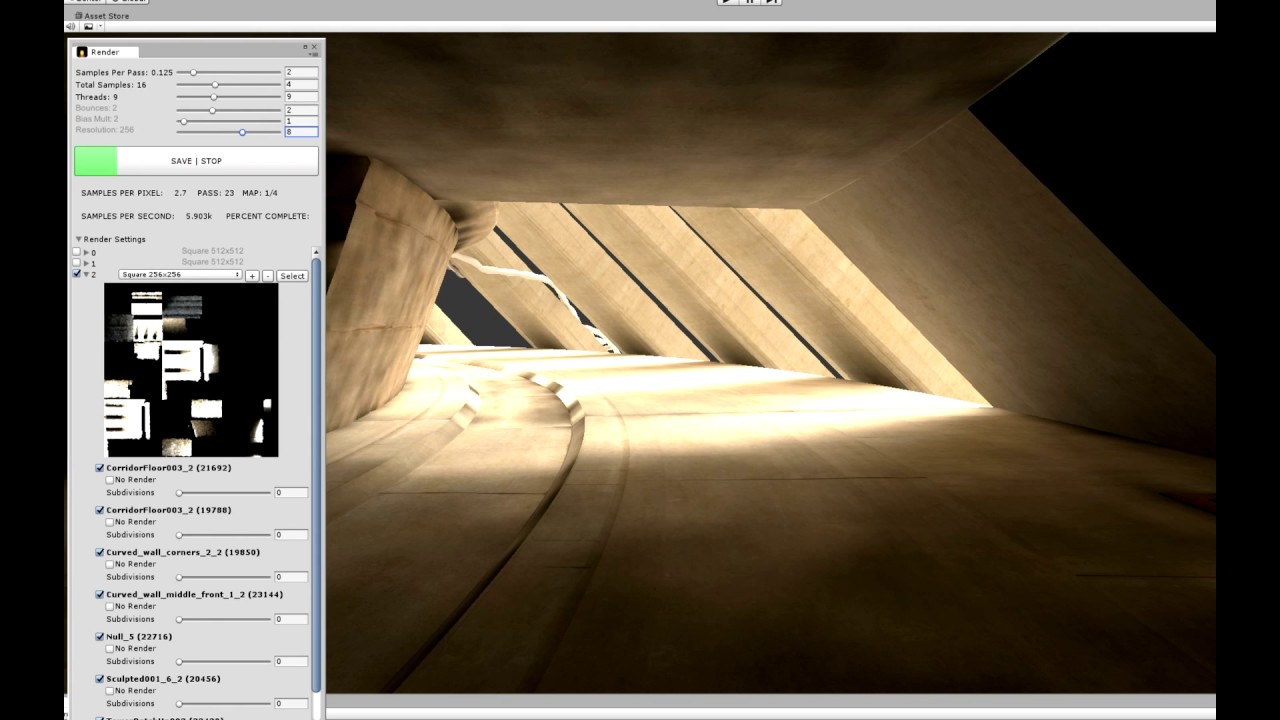
Task: Click the Total Samples slider handle
Action: point(214,86)
